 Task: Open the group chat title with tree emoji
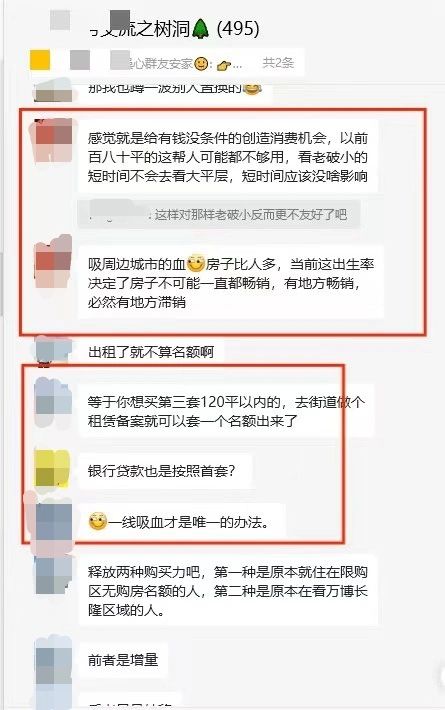pos(174,29)
